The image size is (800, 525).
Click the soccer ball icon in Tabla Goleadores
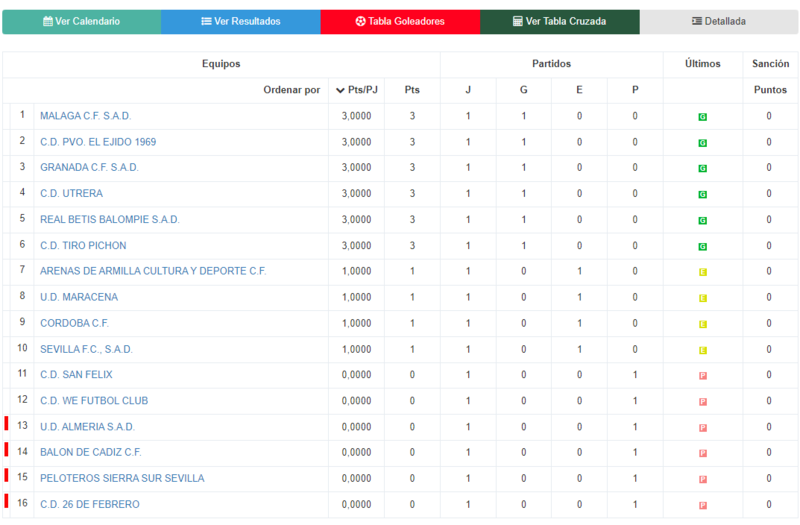click(x=361, y=21)
